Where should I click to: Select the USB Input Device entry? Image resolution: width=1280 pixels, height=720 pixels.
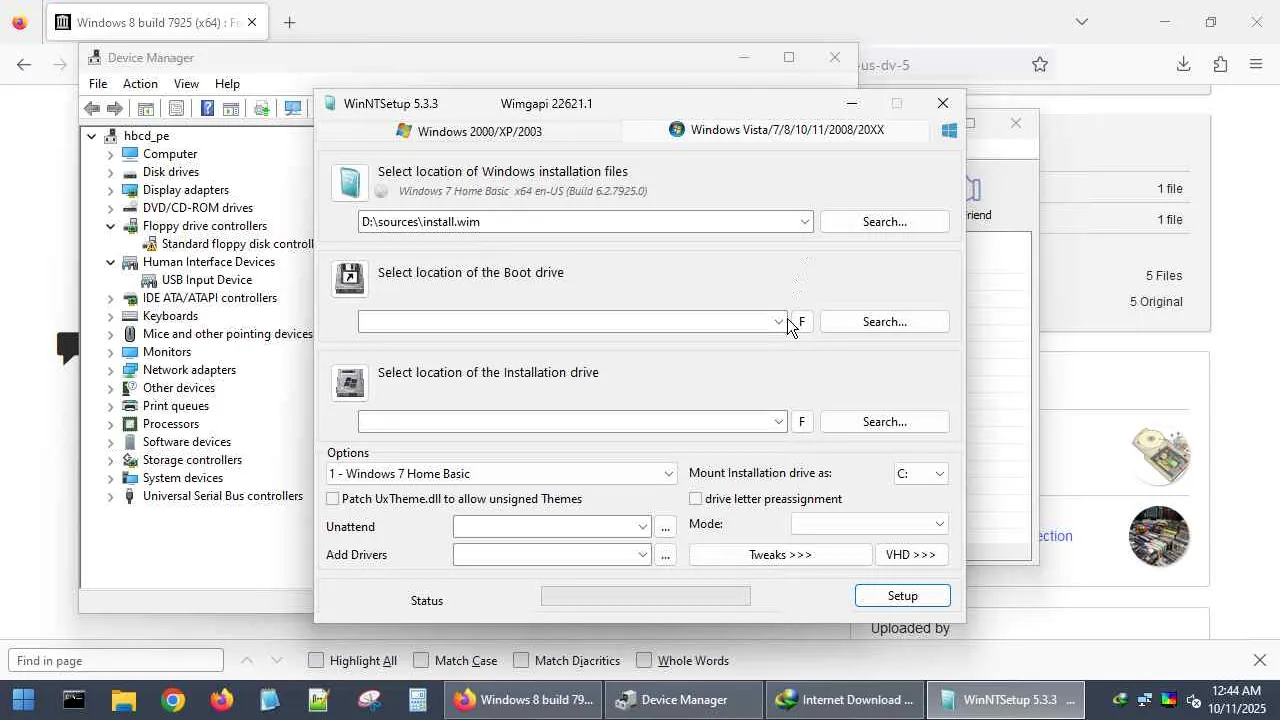(206, 280)
